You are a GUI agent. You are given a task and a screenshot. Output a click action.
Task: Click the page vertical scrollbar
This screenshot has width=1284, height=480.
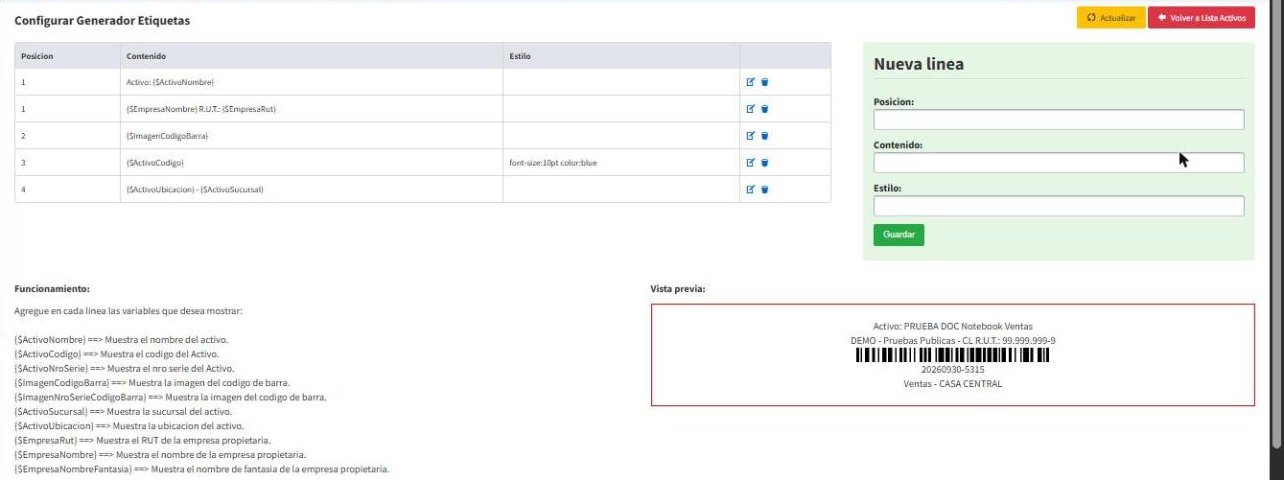(1276, 225)
